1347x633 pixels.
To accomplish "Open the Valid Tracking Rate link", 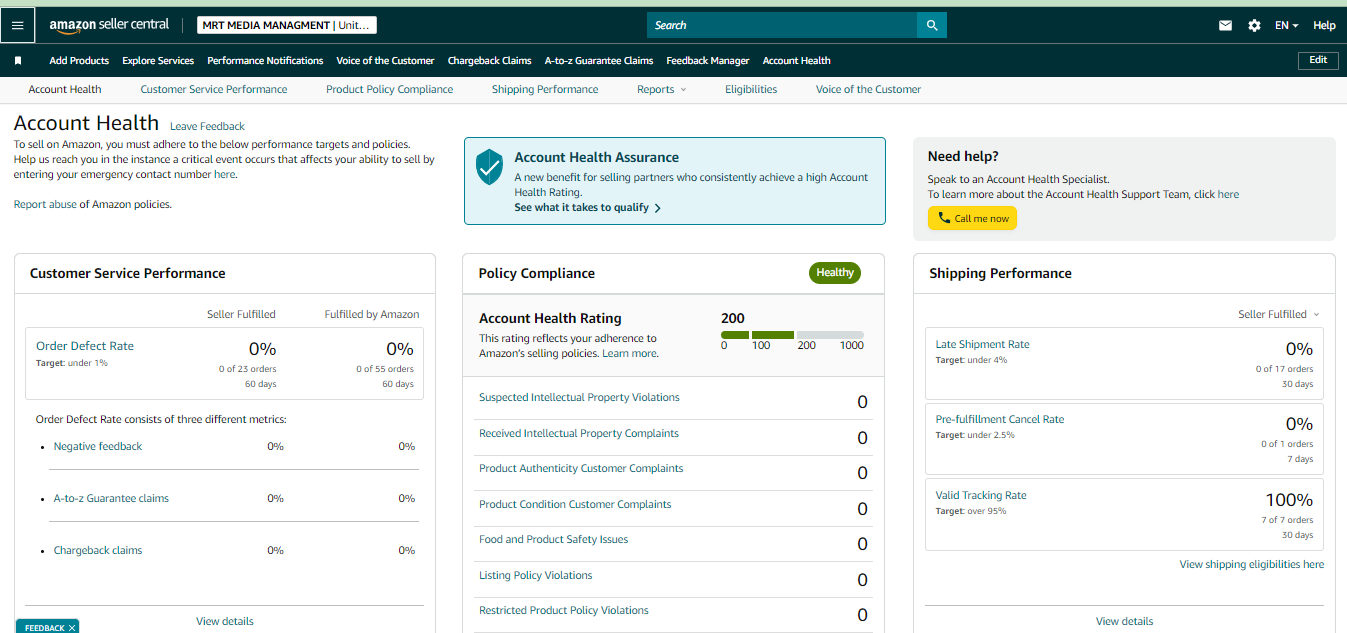I will coord(981,496).
